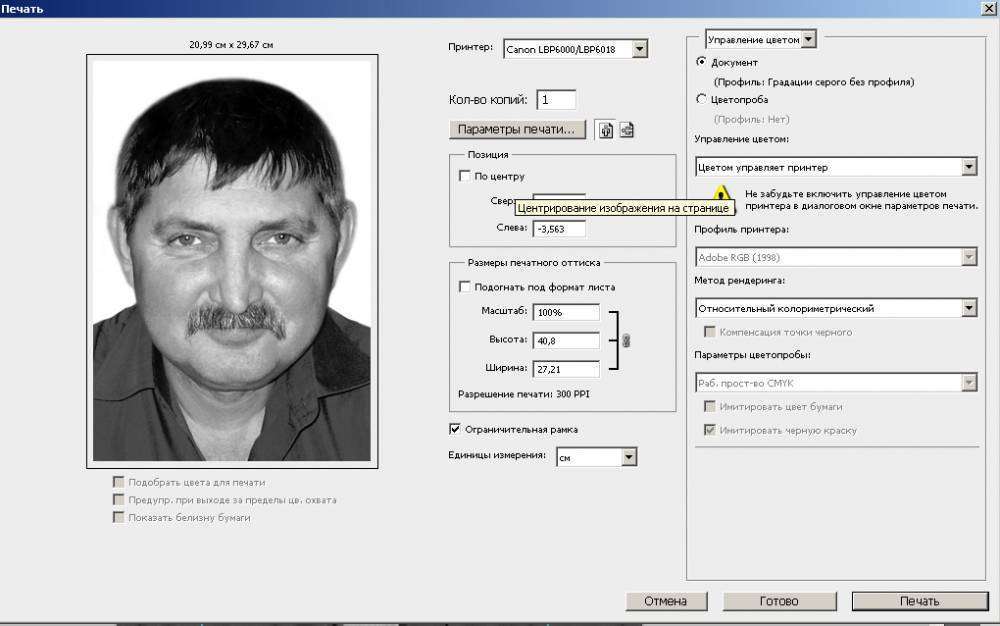Open Метод рендеринга dropdown
Viewport: 1000px width, 626px height.
(x=968, y=308)
